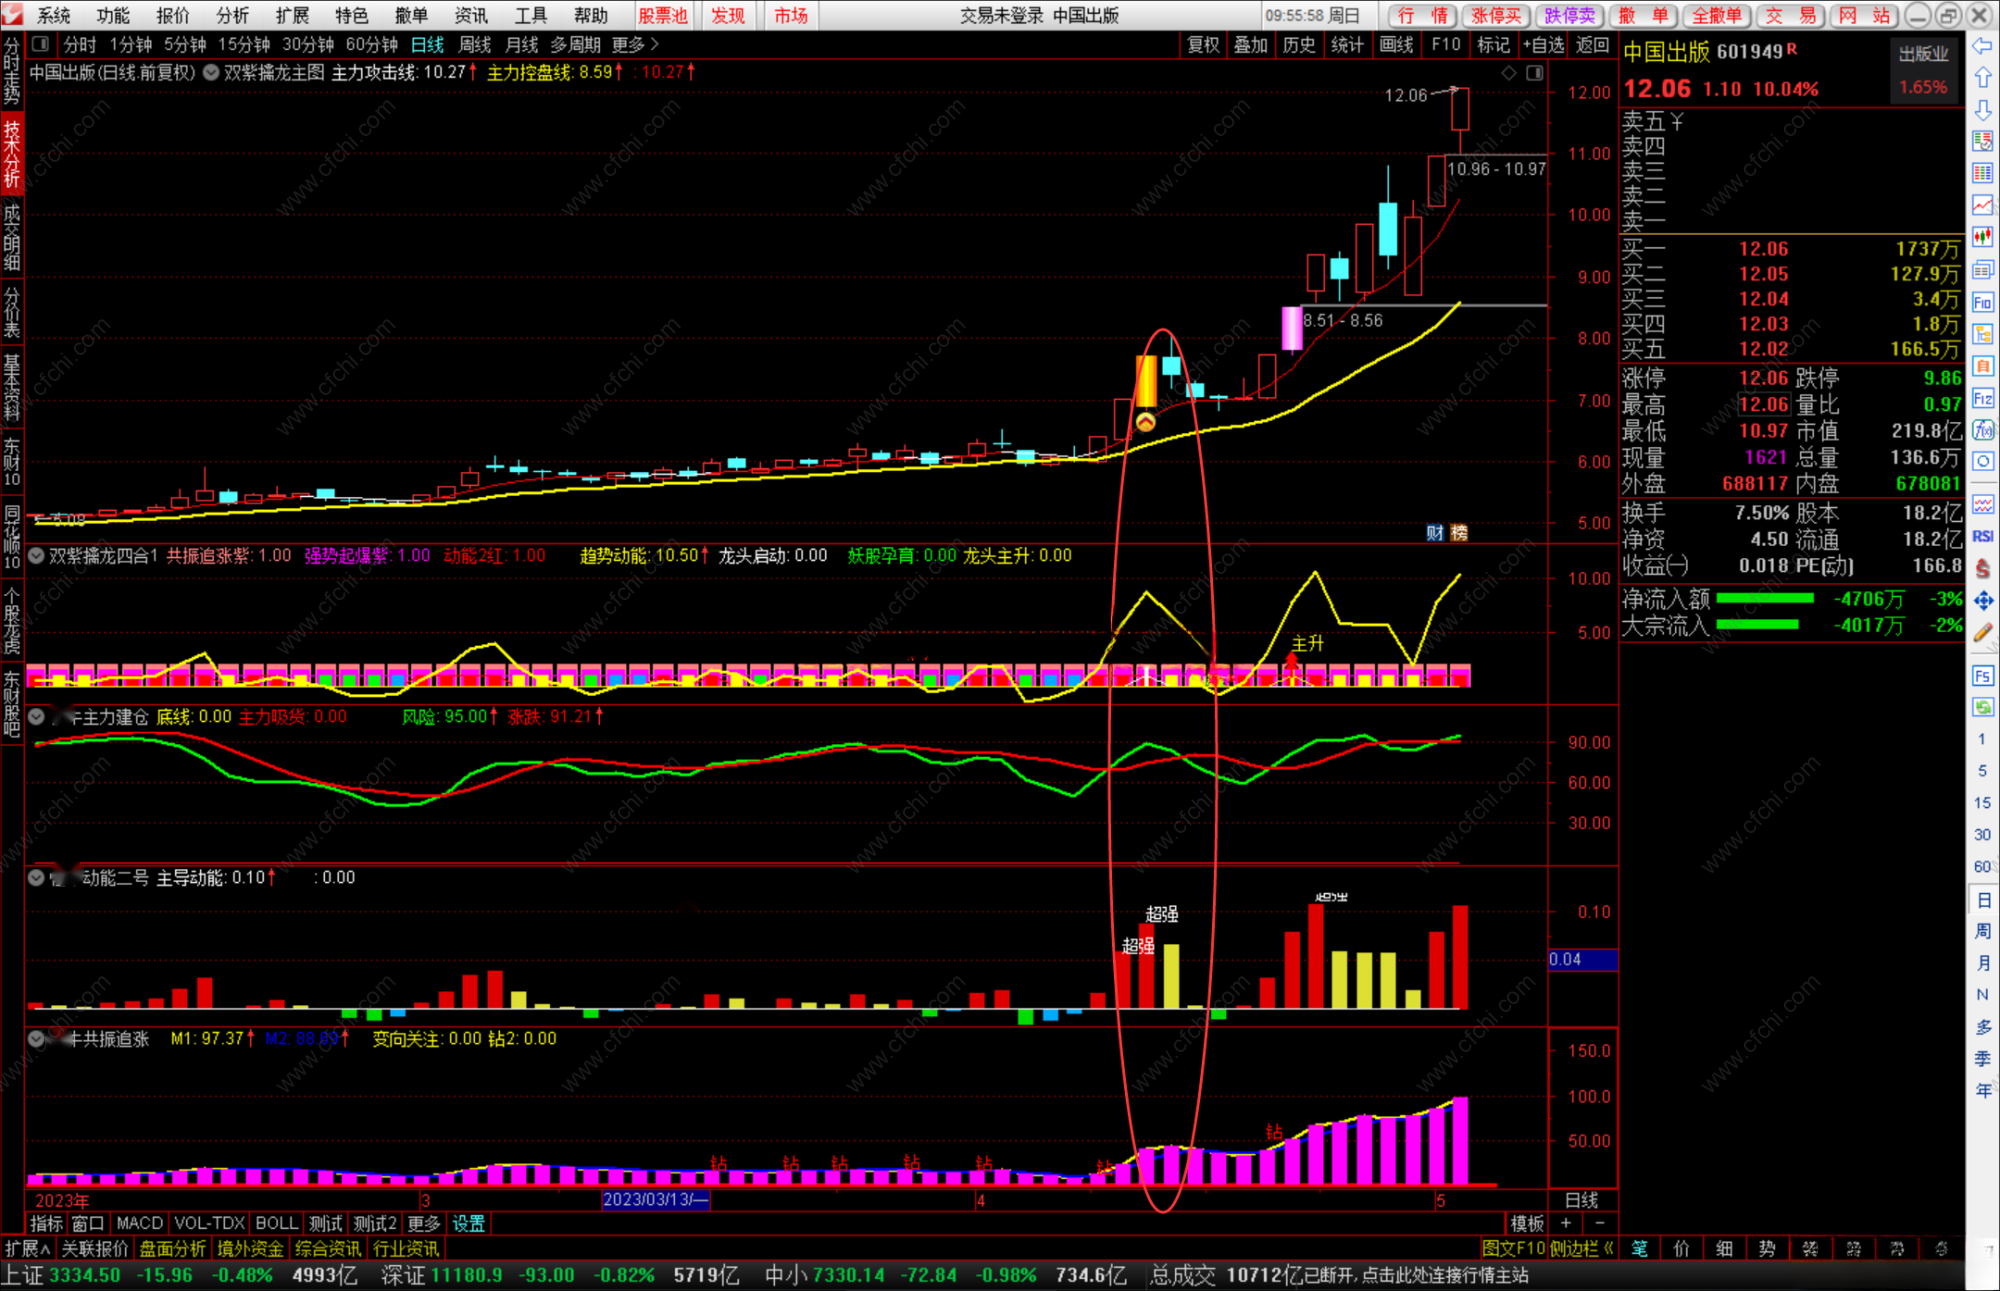2000x1291 pixels.
Task: Open the F10 company info sidebar icon
Action: click(1982, 302)
